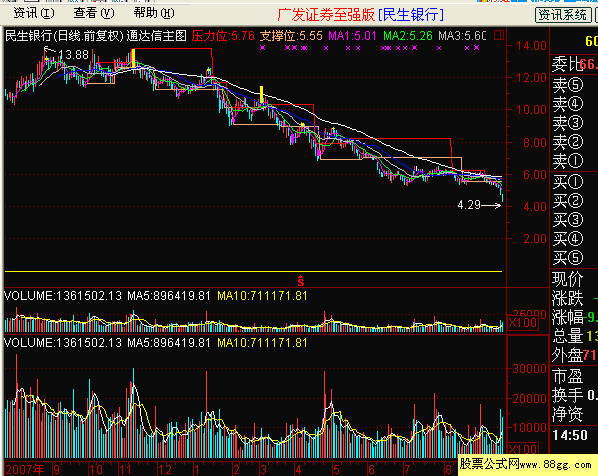Click the 6.00 price axis label

click(535, 175)
